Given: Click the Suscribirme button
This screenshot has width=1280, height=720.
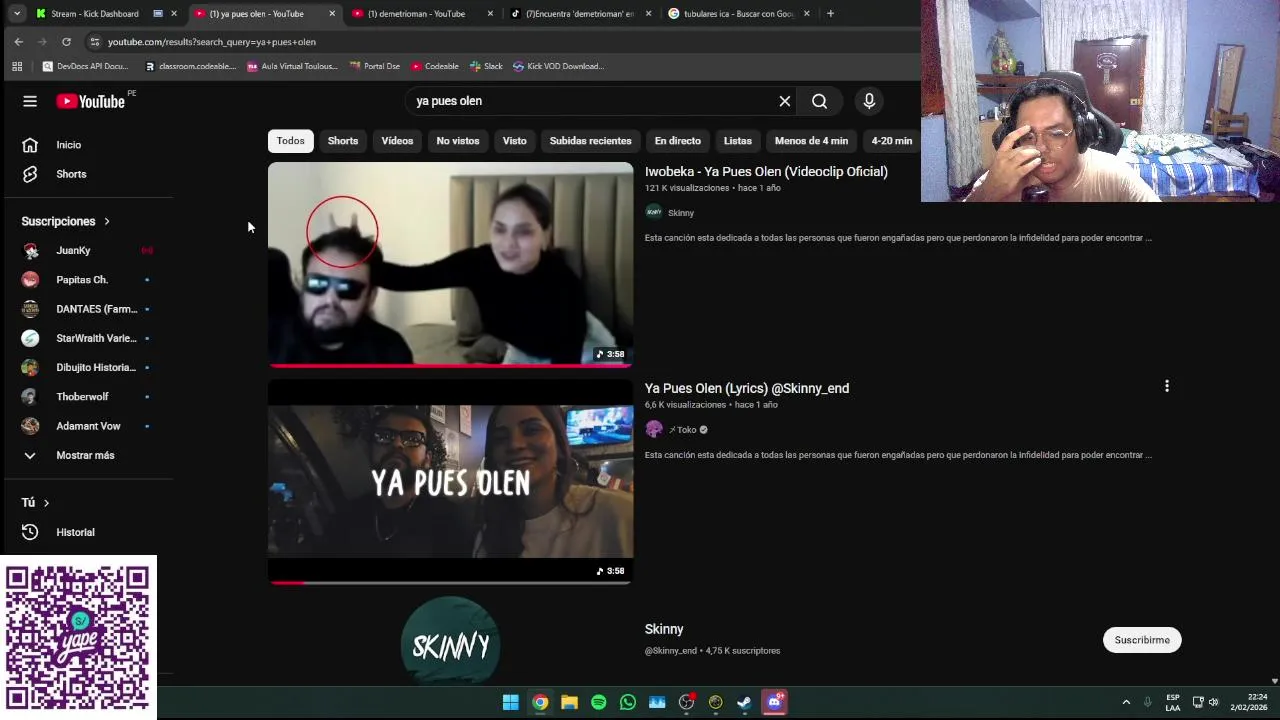Looking at the screenshot, I should pos(1142,640).
